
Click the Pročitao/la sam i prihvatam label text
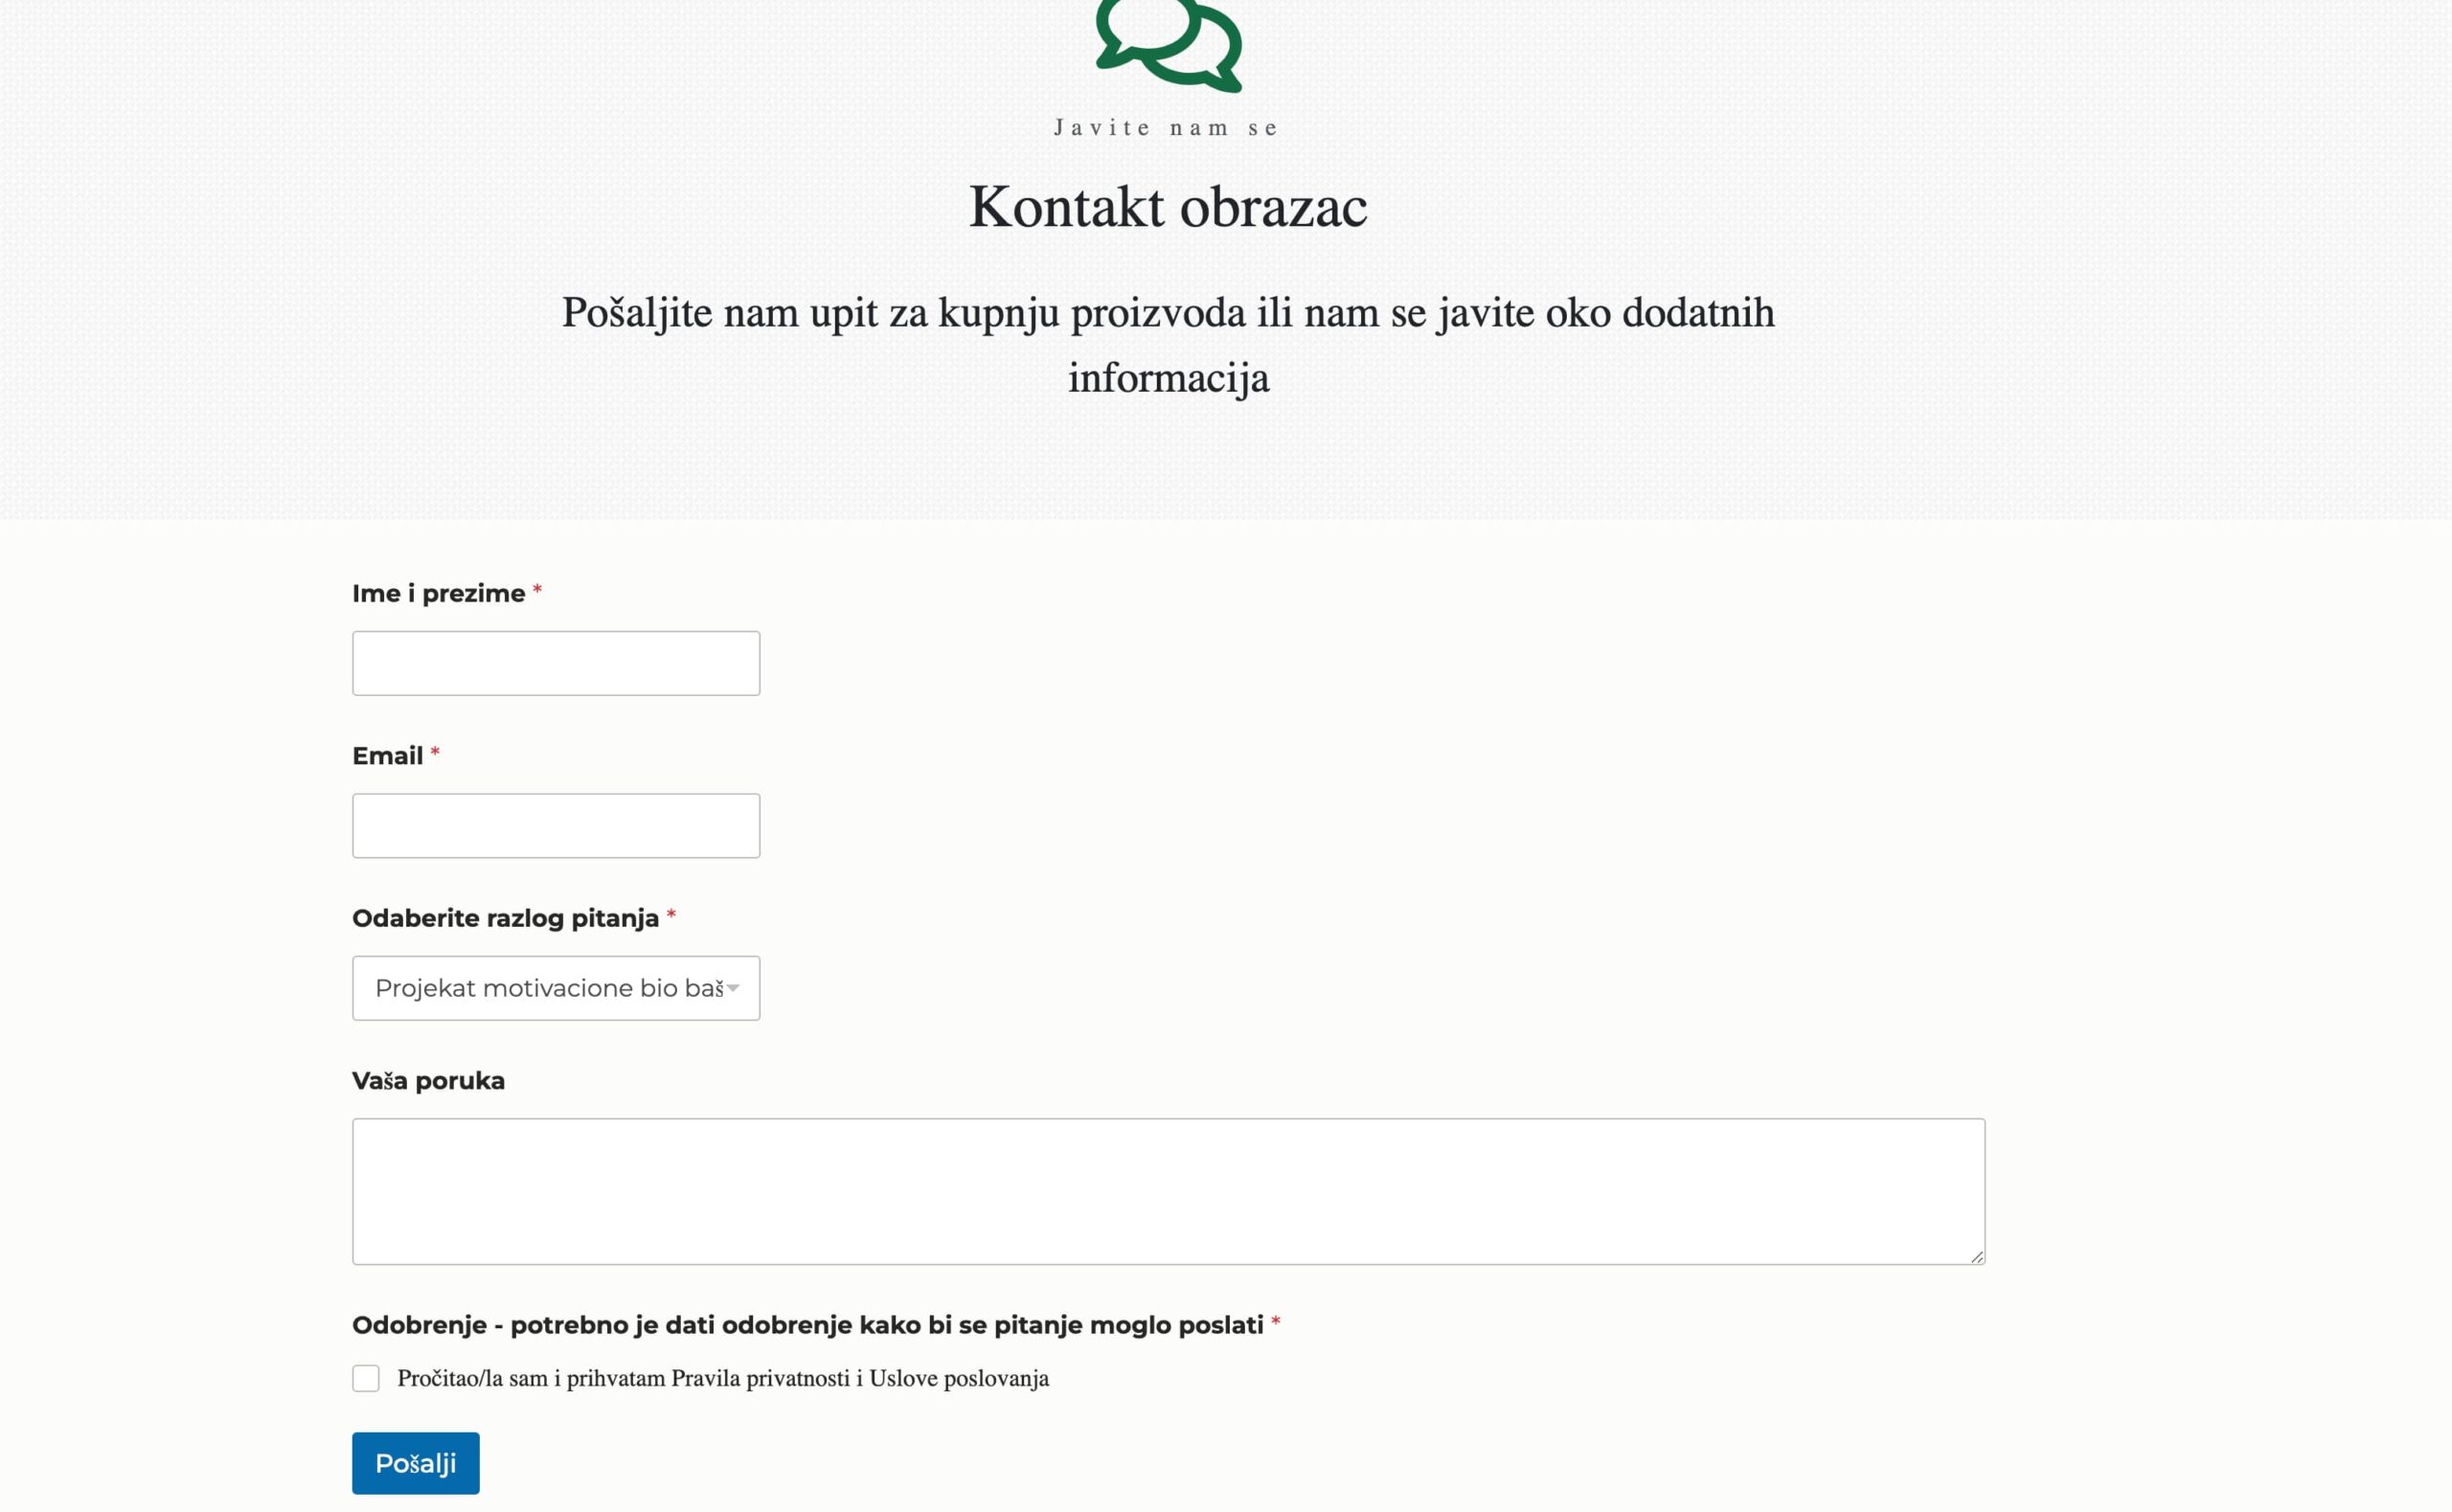click(723, 1378)
